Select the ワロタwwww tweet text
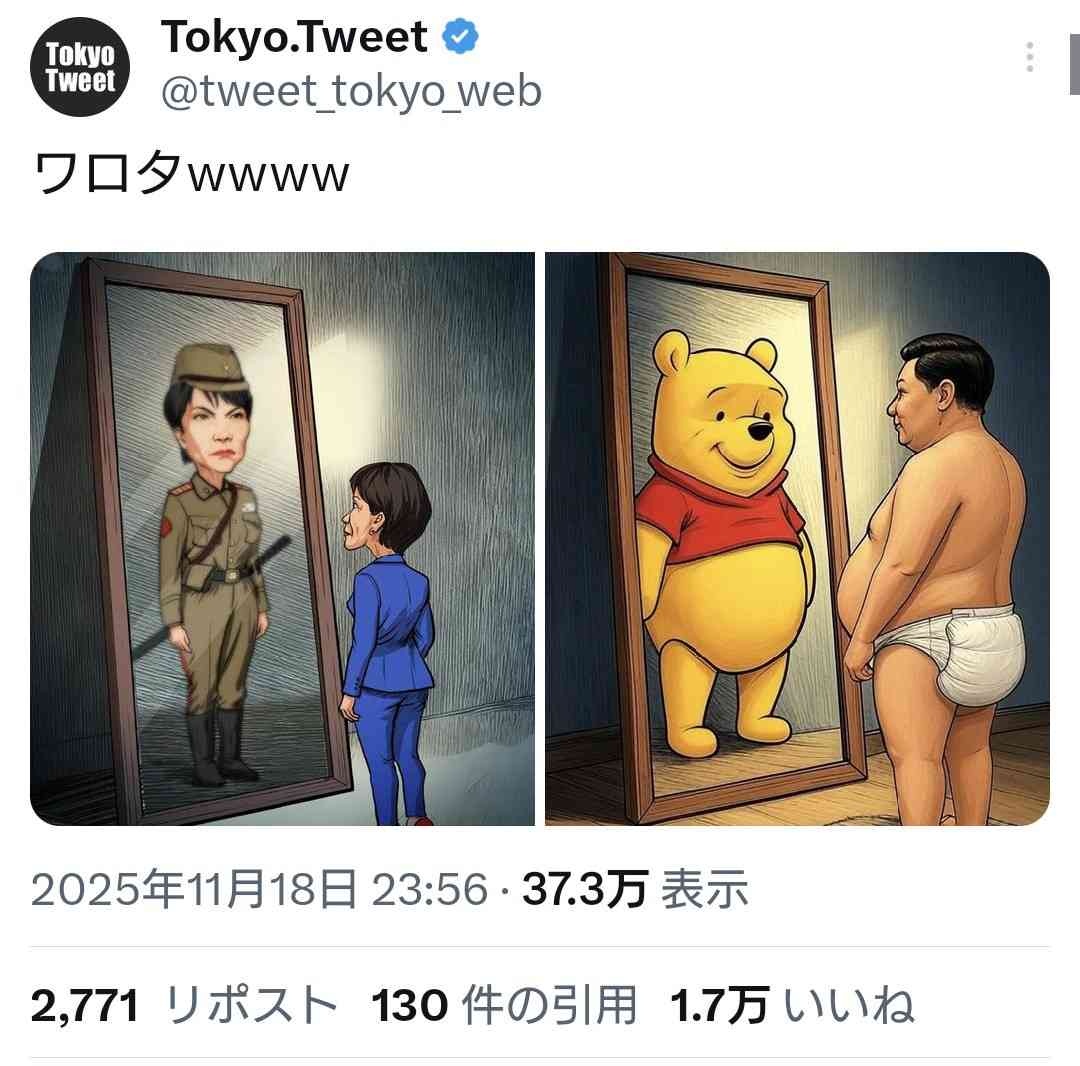 191,173
